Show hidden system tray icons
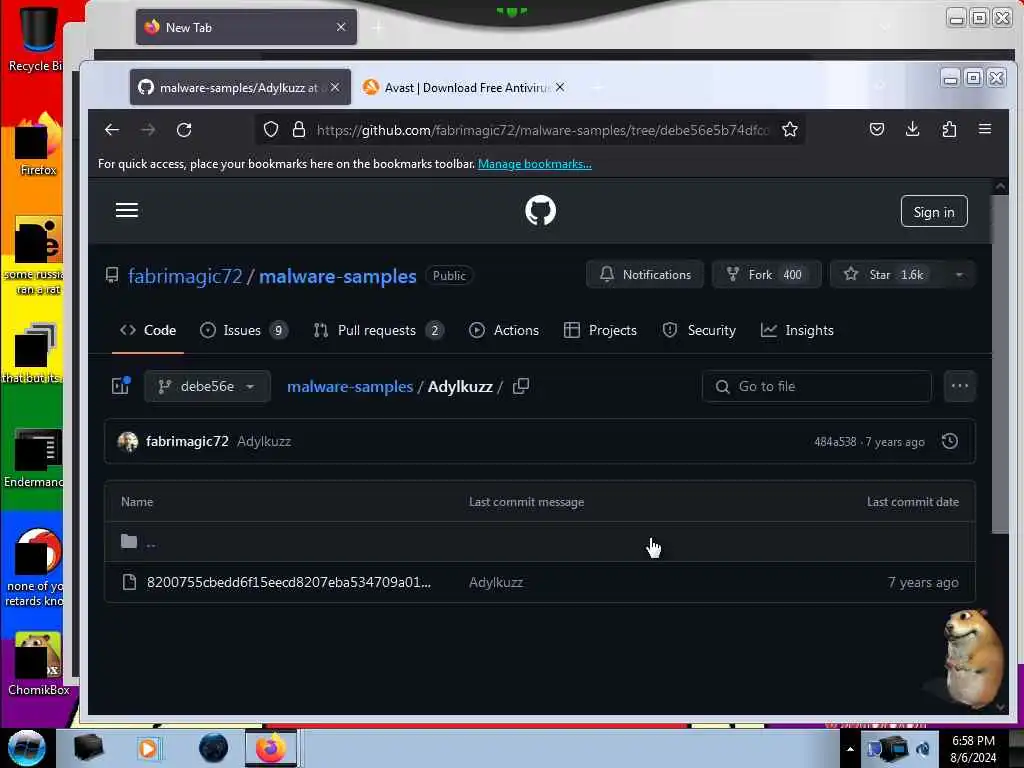Image resolution: width=1024 pixels, height=768 pixels. coord(850,749)
